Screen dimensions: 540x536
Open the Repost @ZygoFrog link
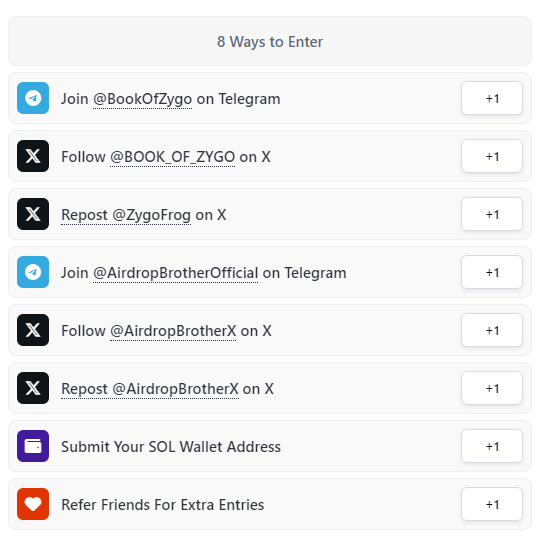coord(126,215)
